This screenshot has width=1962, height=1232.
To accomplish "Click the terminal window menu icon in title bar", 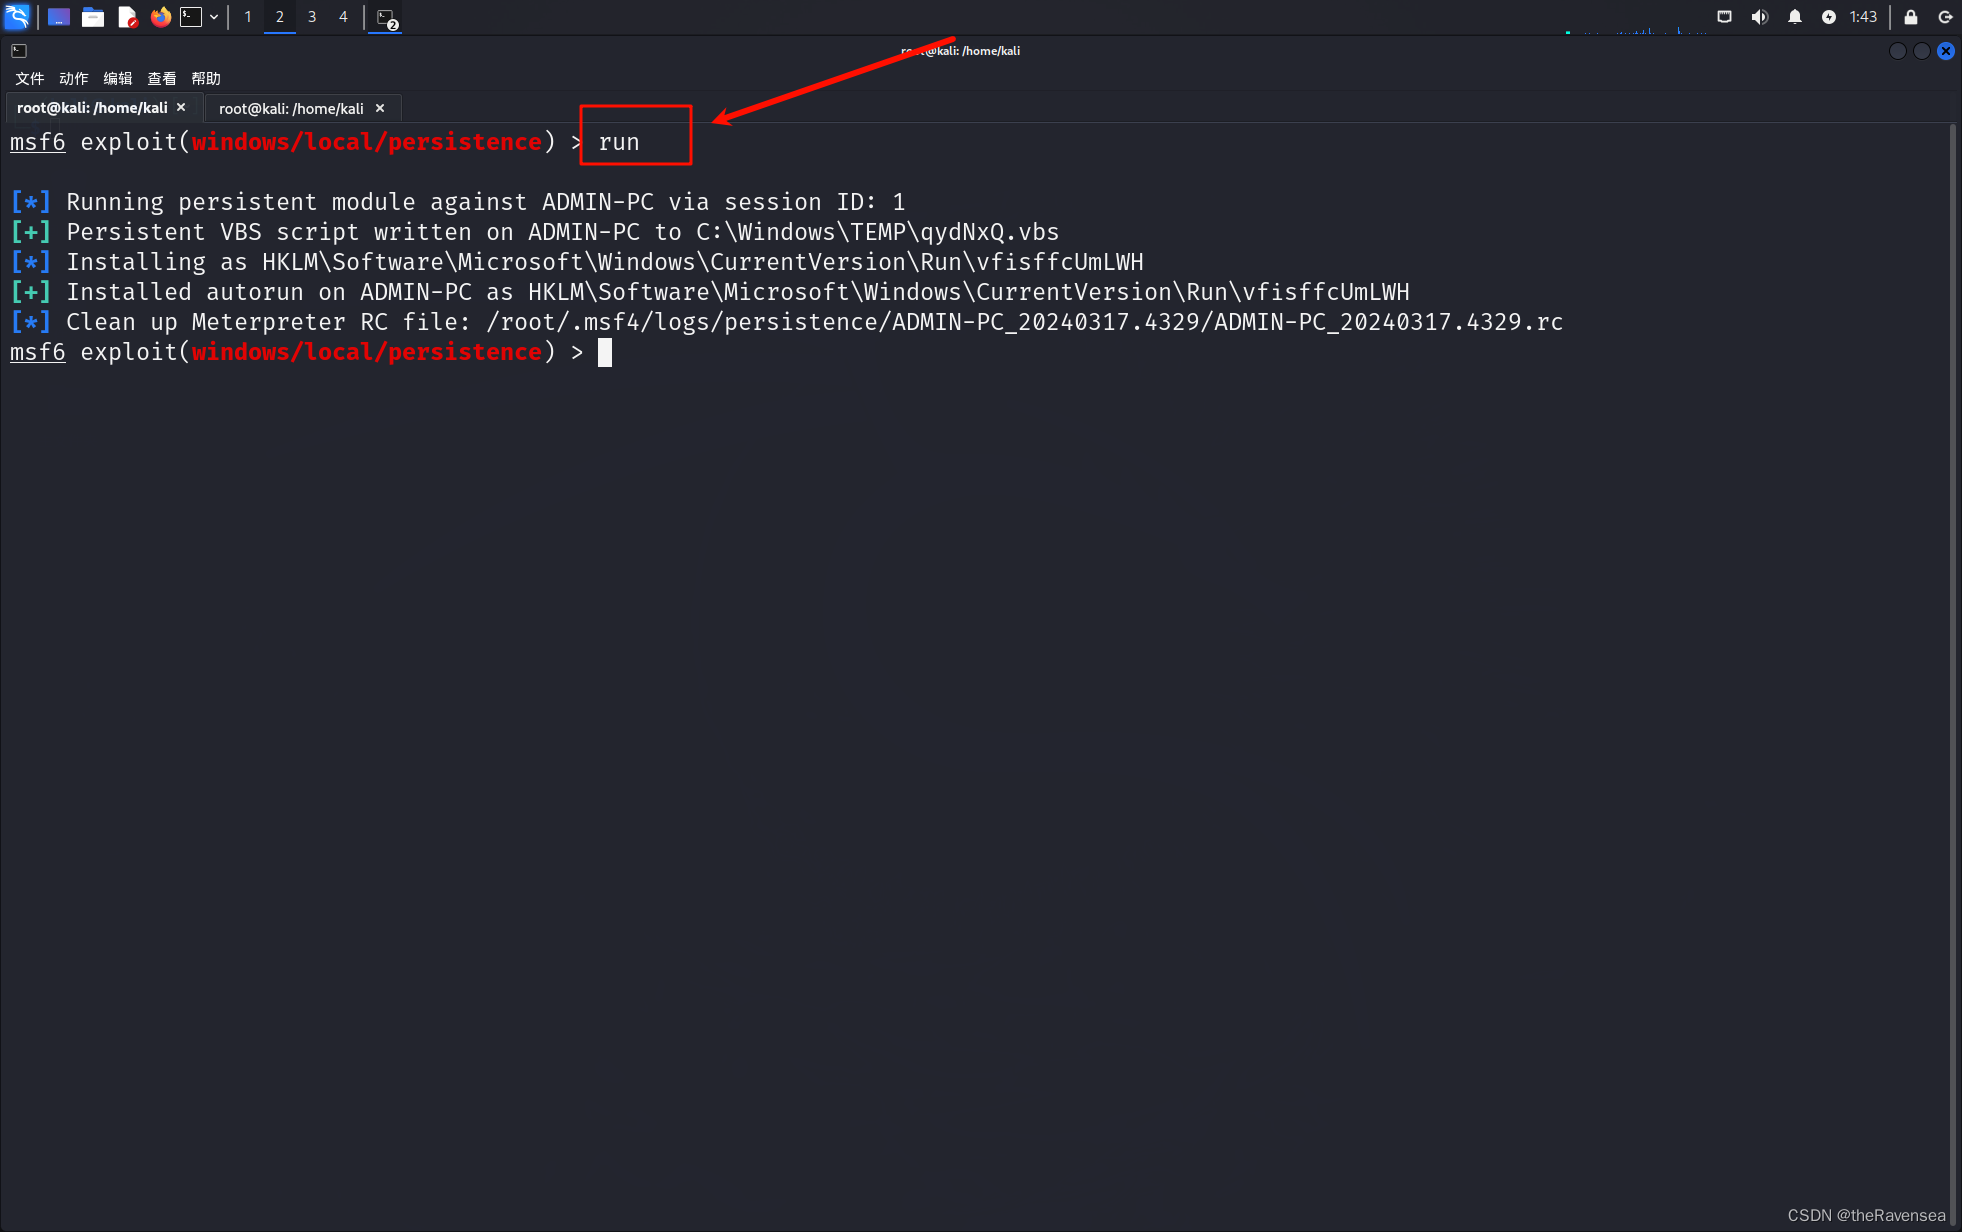I will pyautogui.click(x=19, y=51).
